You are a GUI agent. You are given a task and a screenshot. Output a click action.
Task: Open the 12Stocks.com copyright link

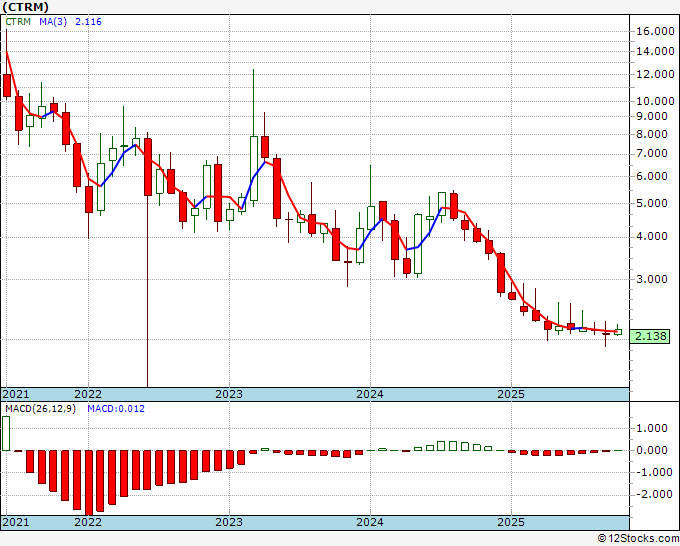(638, 539)
